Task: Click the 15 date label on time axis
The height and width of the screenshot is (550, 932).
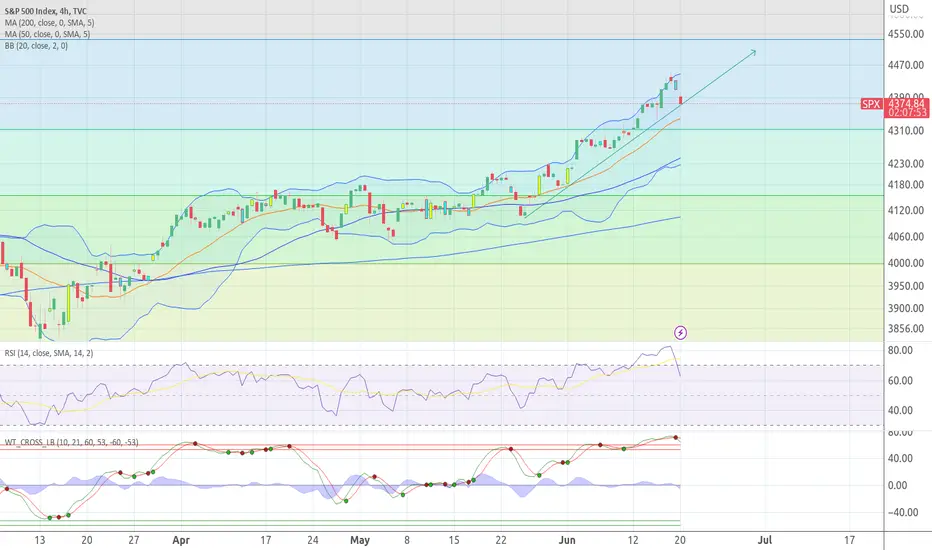Action: coord(454,540)
